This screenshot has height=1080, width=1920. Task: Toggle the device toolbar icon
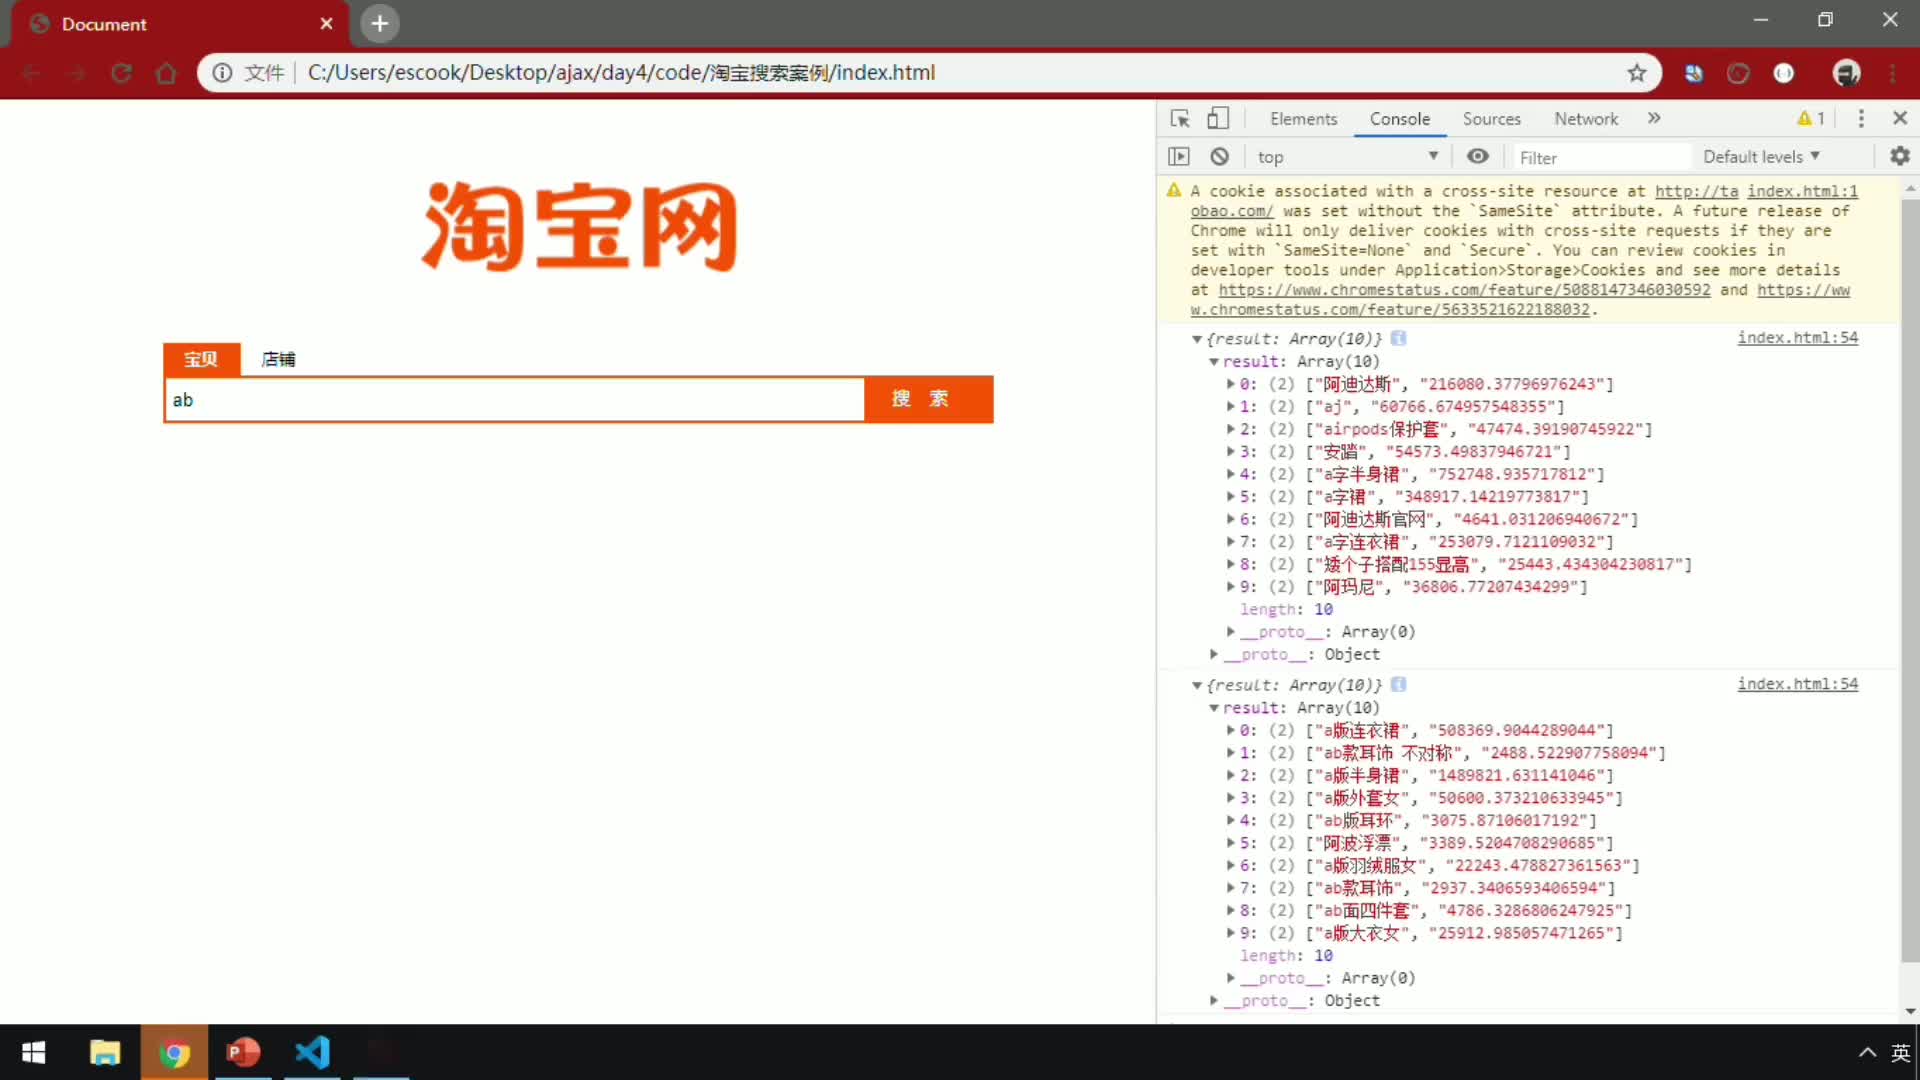coord(1217,119)
